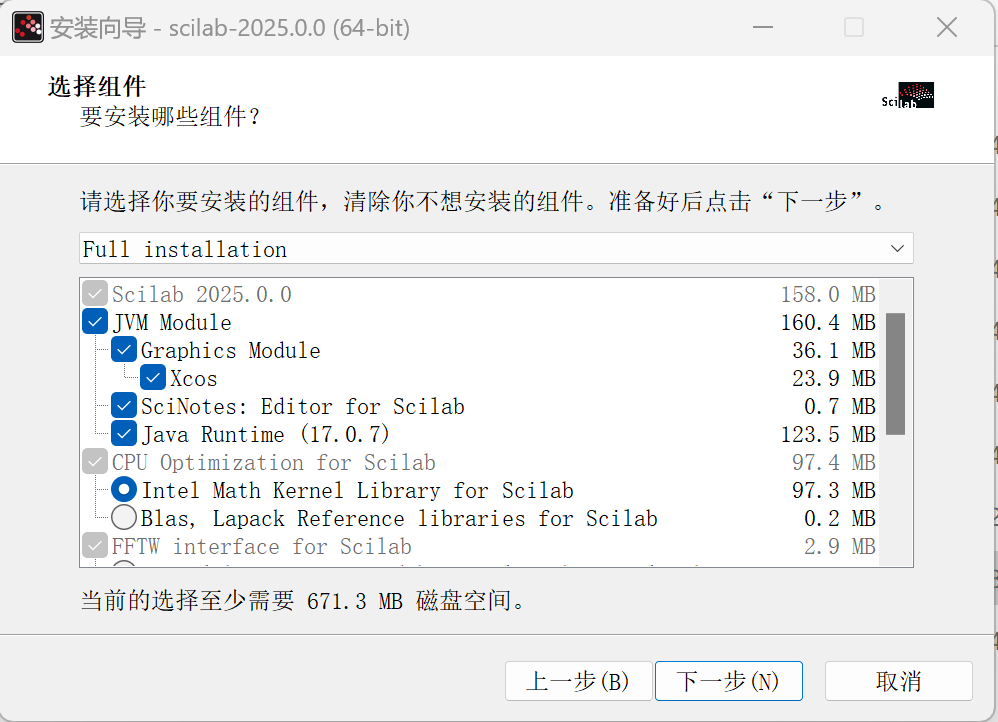Screen dimensions: 998x722
Task: Uncheck the JVM Module component
Action: (94, 321)
